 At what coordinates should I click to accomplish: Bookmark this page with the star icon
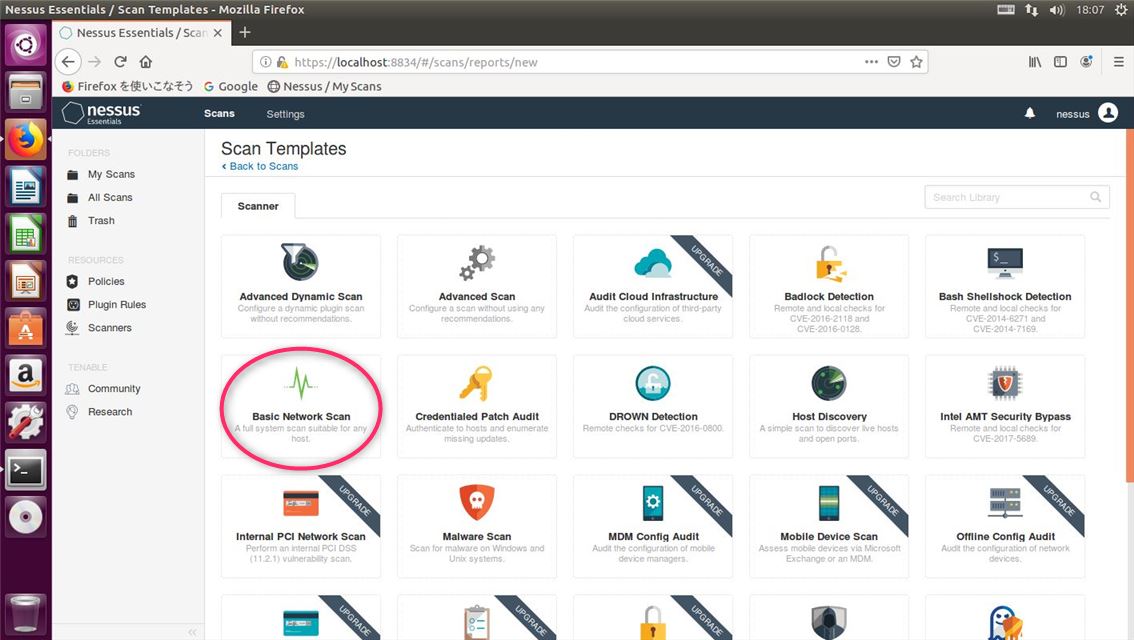tap(916, 61)
